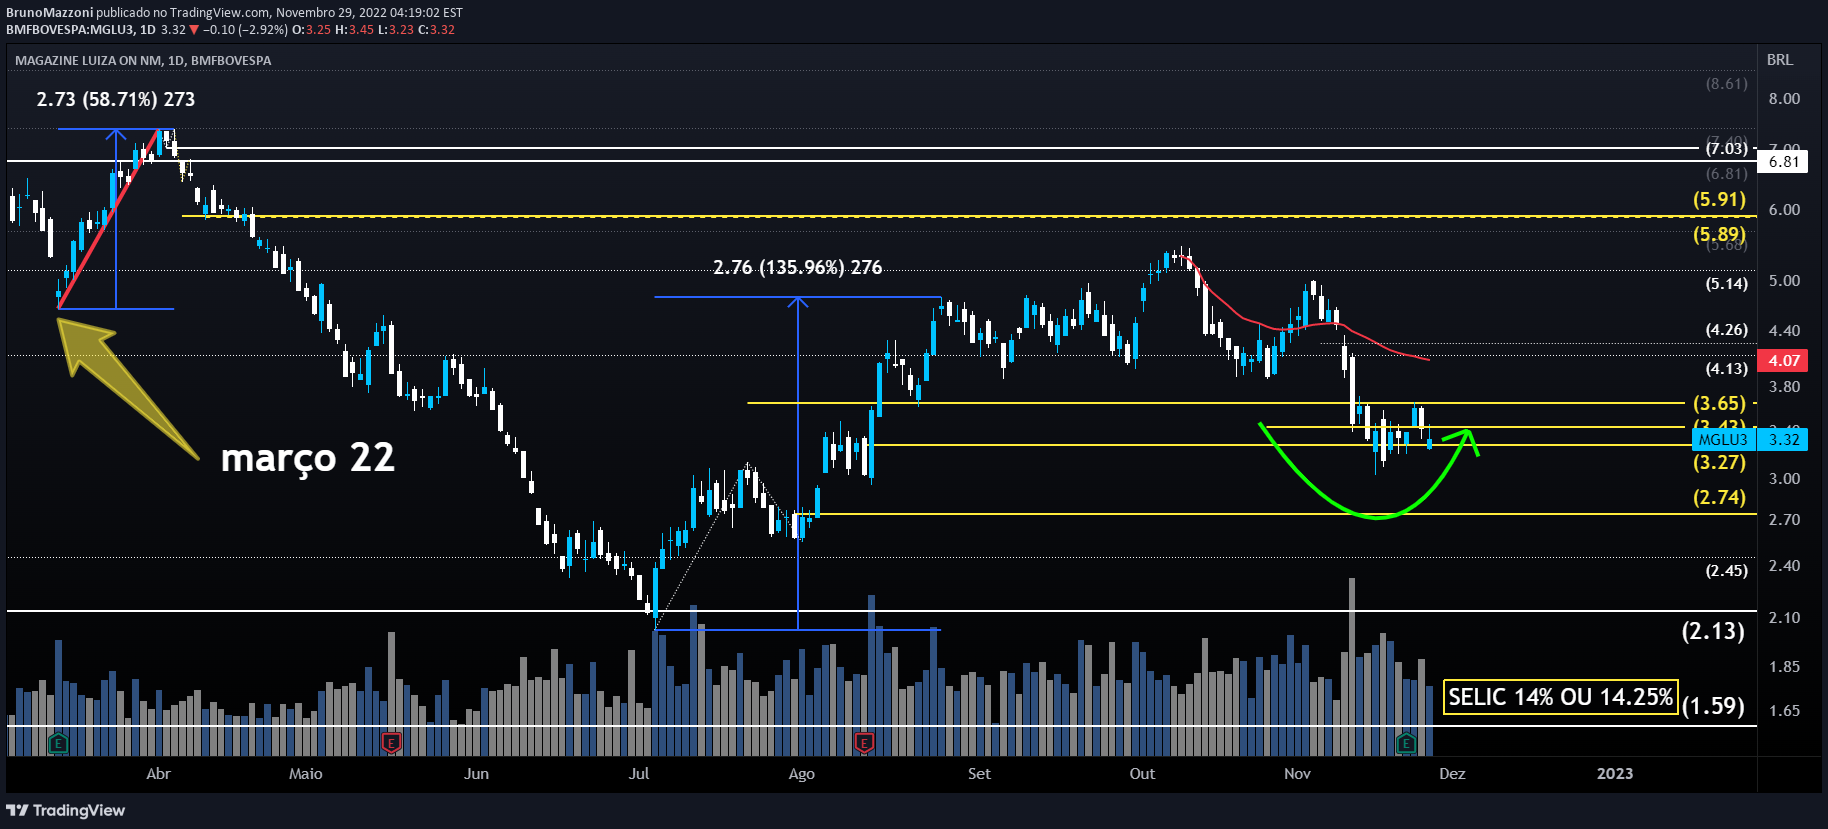Click the Ago label on time axis

coord(801,774)
